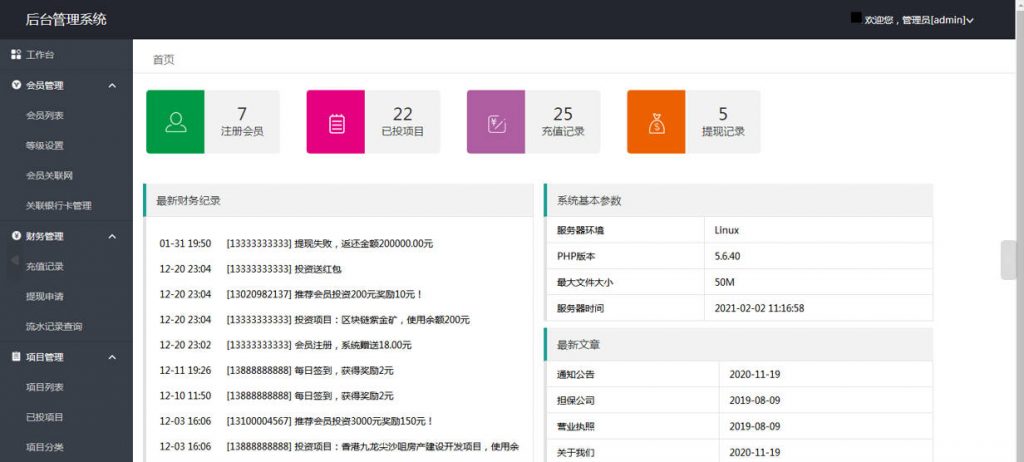Open 会员关联网 menu item

(50, 176)
